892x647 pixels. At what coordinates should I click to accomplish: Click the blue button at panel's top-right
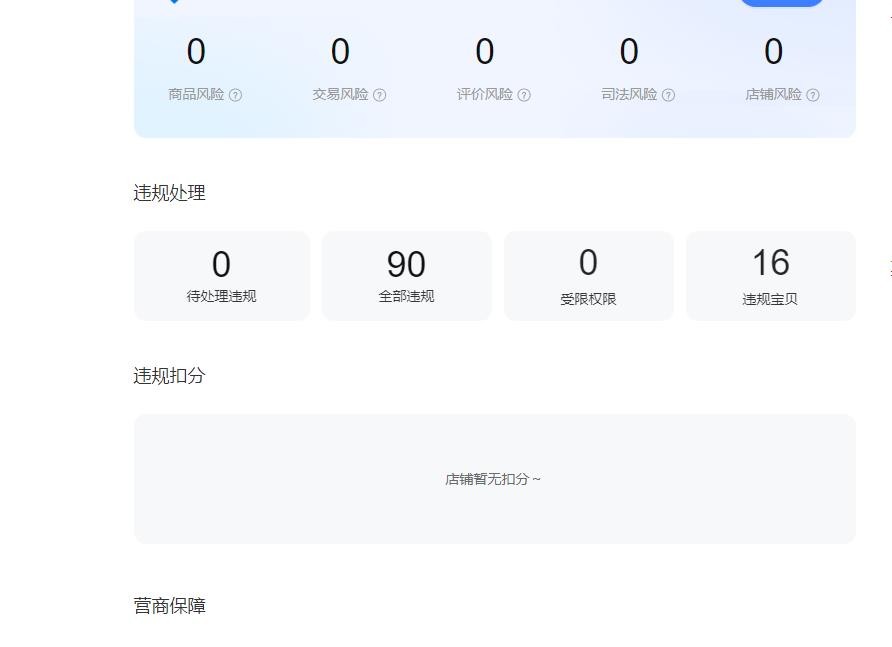click(782, 2)
